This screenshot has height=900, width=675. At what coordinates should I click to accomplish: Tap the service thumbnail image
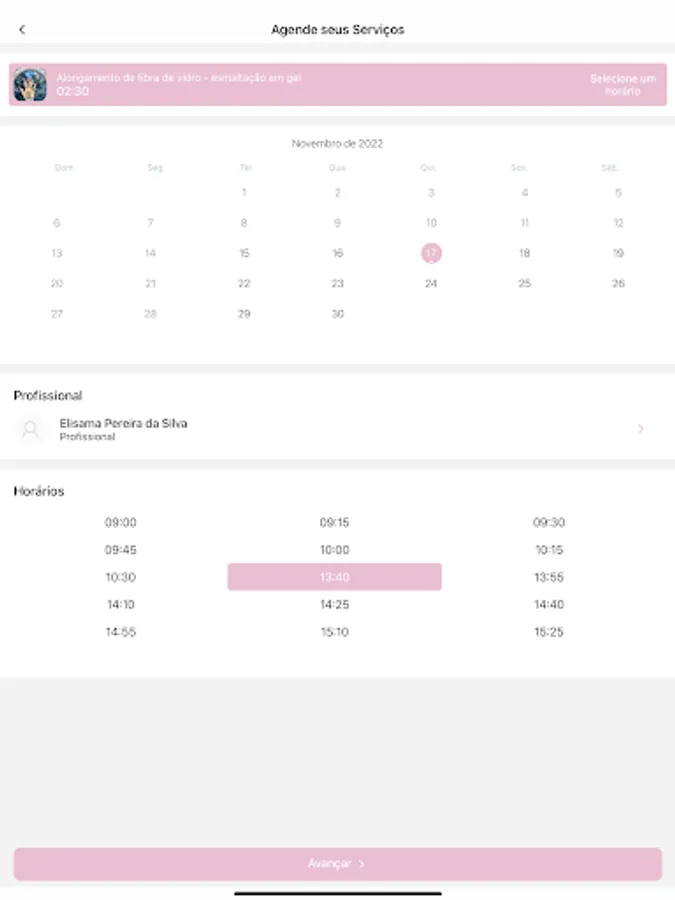pos(30,85)
